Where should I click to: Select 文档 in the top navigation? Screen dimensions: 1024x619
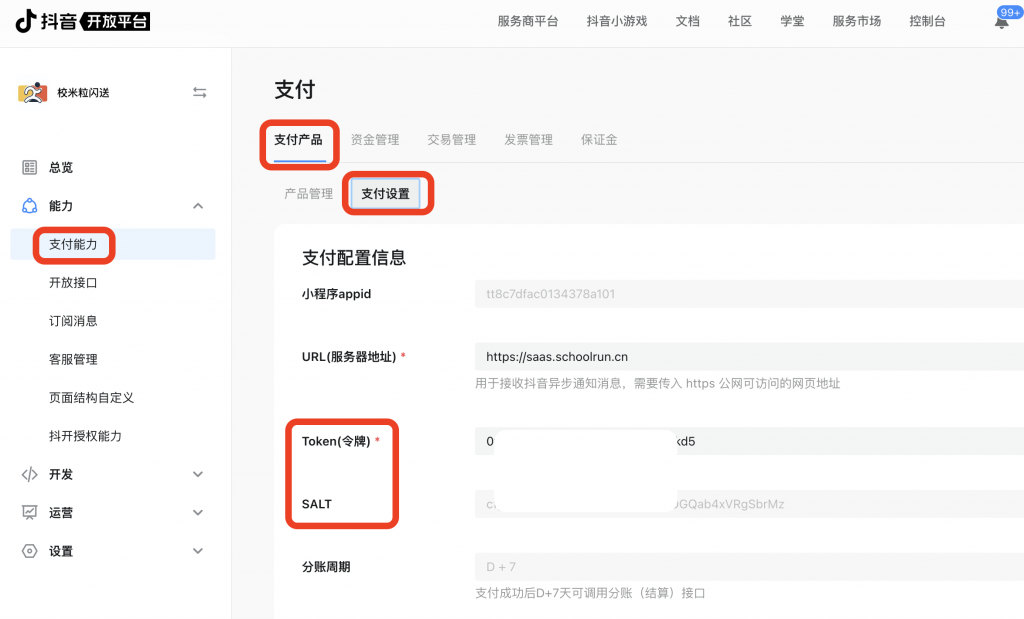coord(687,20)
